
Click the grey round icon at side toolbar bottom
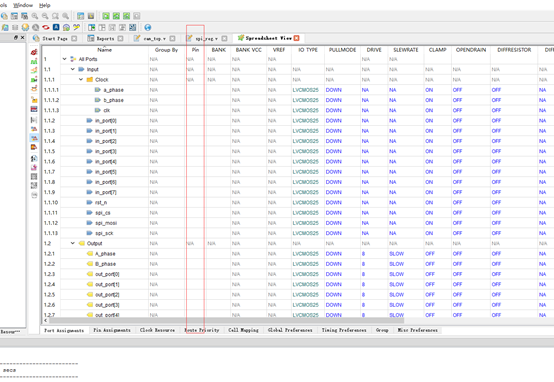point(34,195)
